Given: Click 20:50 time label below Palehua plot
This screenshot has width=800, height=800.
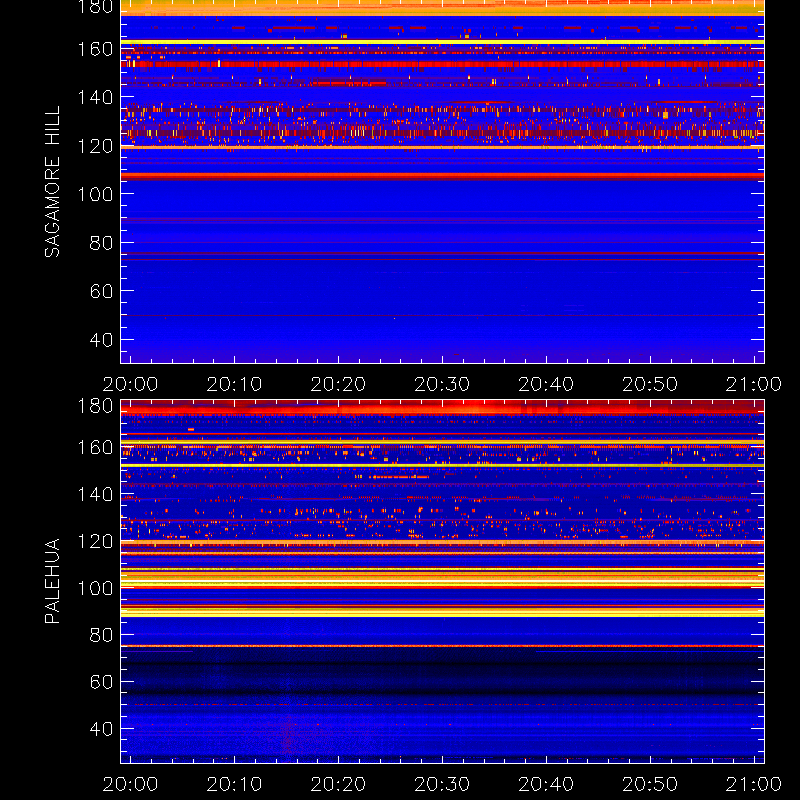Looking at the screenshot, I should pyautogui.click(x=650, y=784).
